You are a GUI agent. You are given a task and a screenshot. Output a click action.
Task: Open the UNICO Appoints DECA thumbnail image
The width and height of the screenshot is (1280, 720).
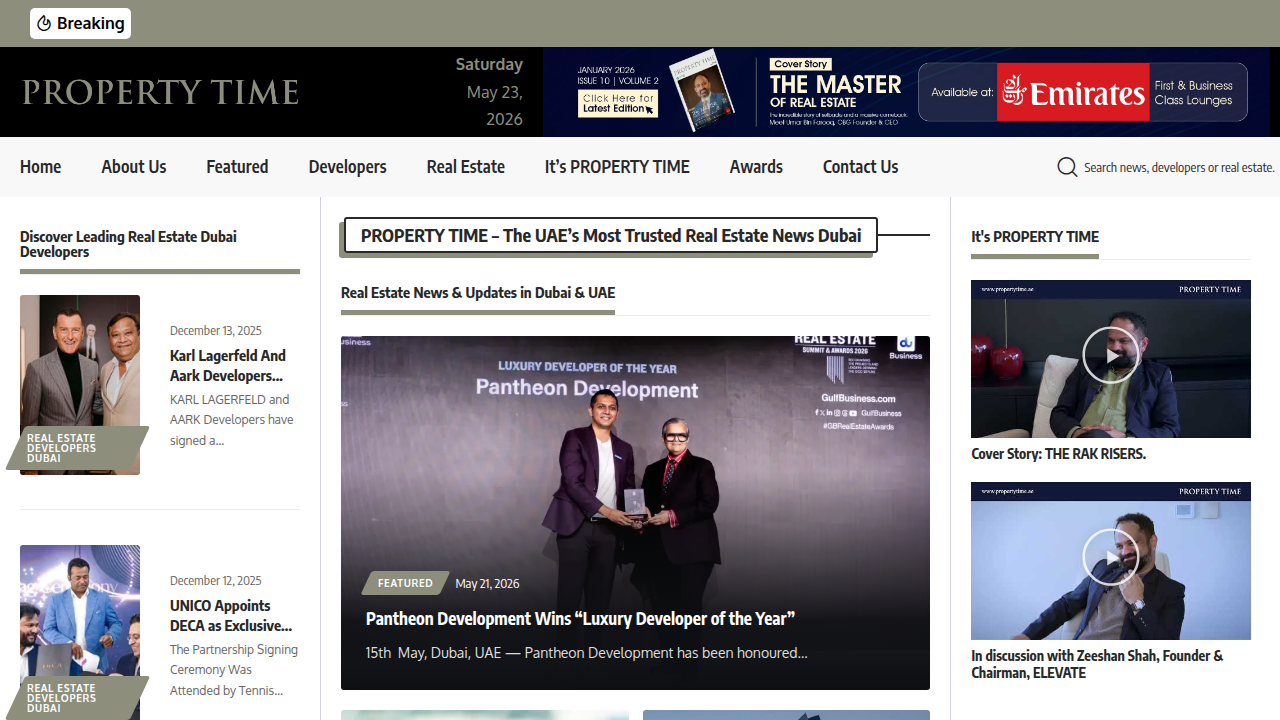pos(80,632)
